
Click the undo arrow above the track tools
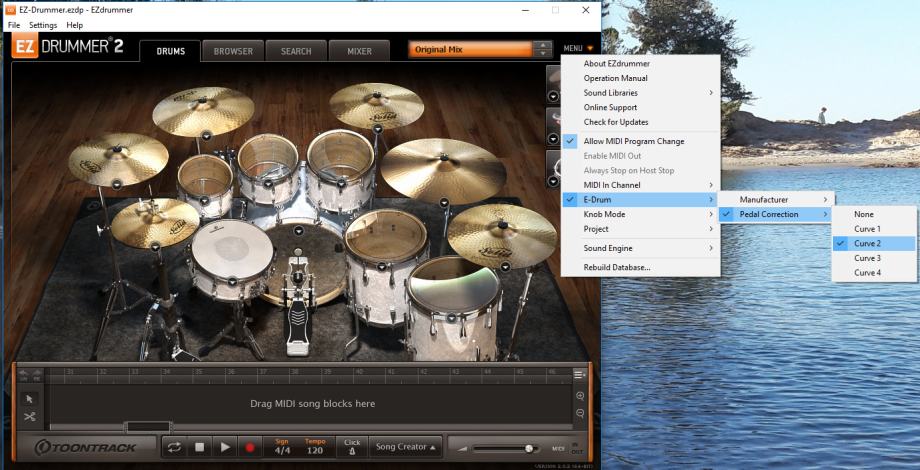(23, 374)
